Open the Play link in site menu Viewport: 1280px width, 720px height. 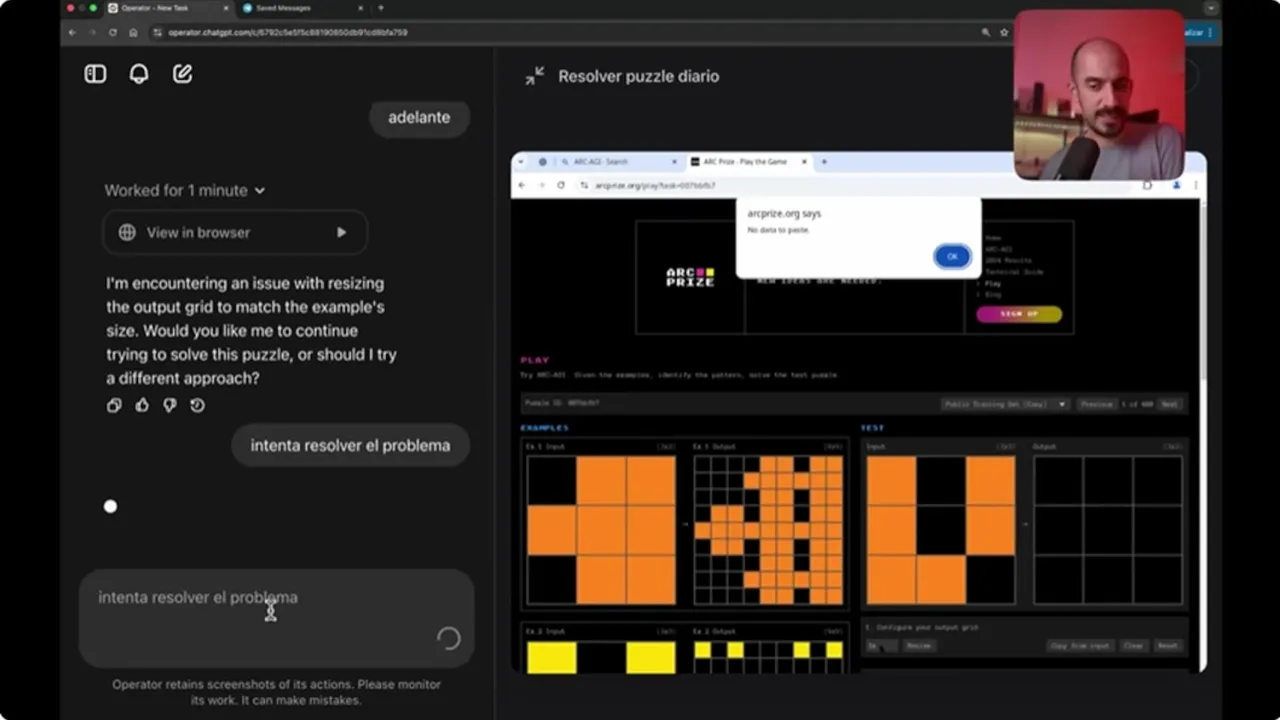point(993,283)
